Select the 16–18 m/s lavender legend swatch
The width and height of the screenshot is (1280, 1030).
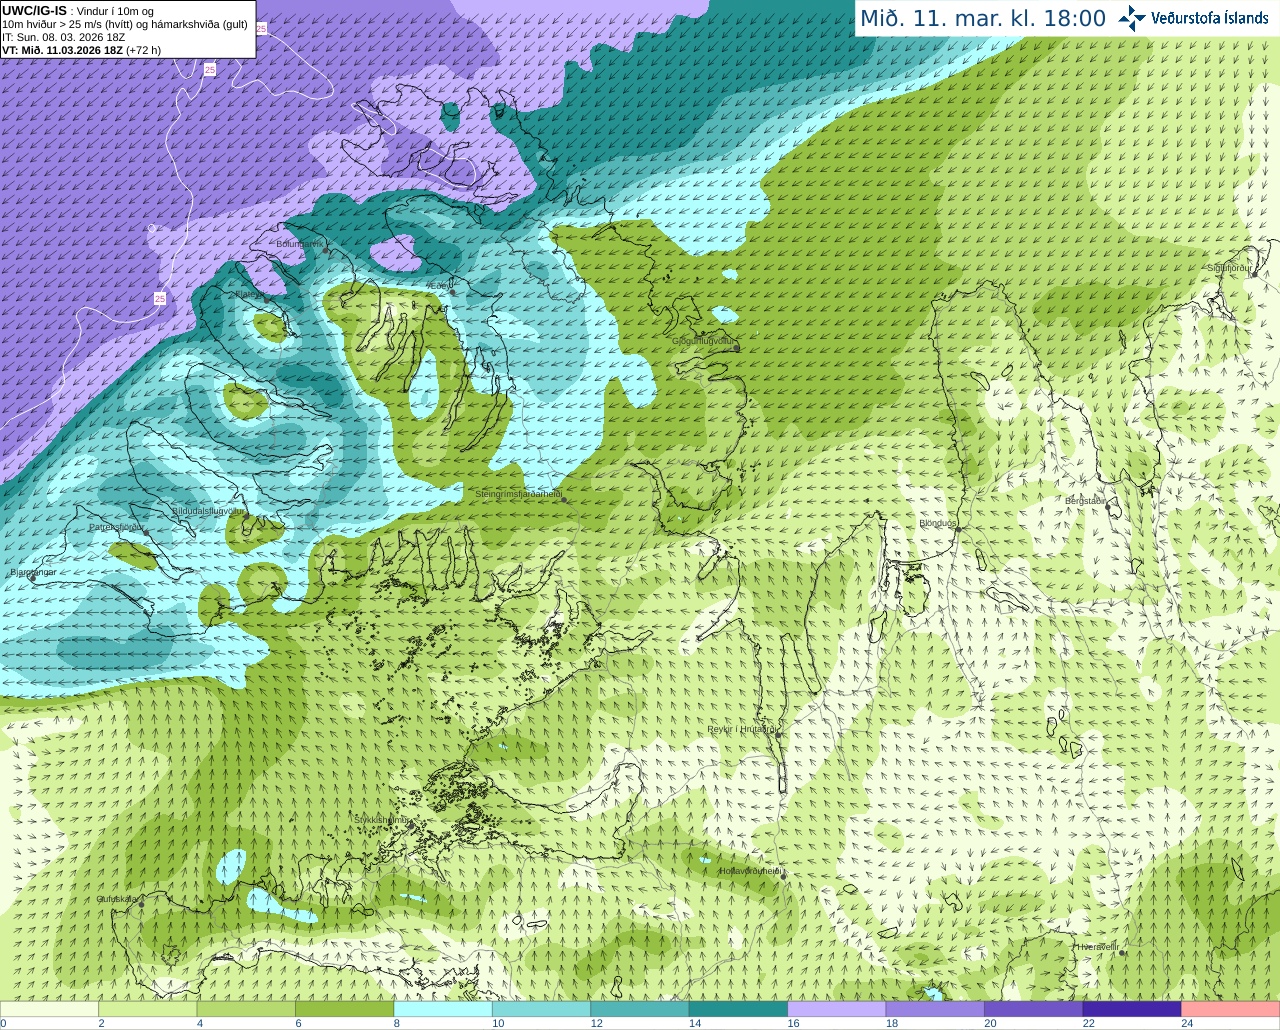(x=837, y=1009)
